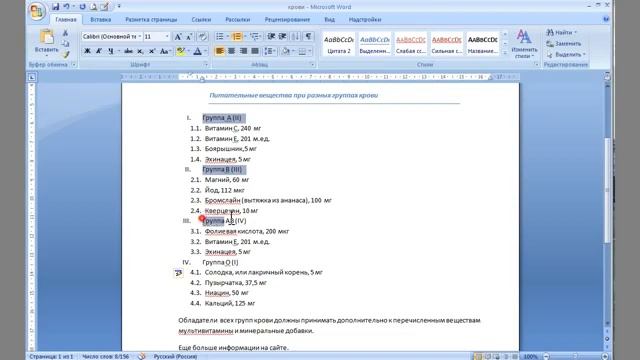Open the line spacing dropdown
The height and width of the screenshot is (360, 640).
[270, 51]
